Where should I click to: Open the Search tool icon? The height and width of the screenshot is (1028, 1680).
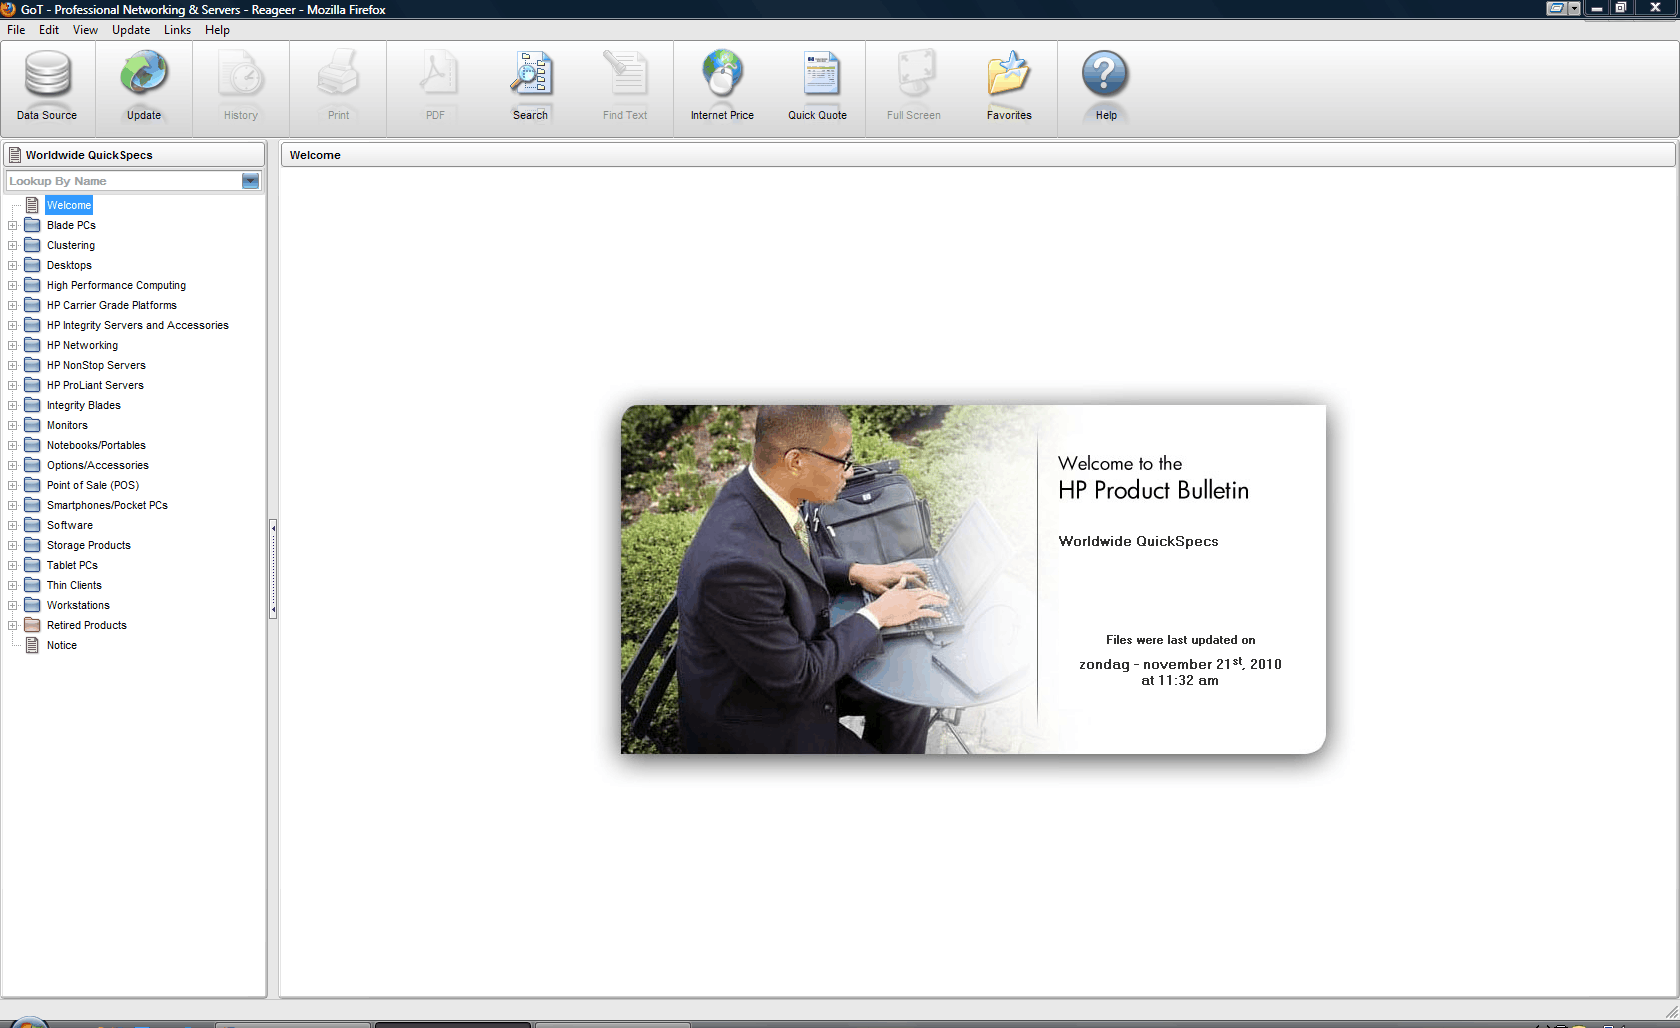(530, 75)
